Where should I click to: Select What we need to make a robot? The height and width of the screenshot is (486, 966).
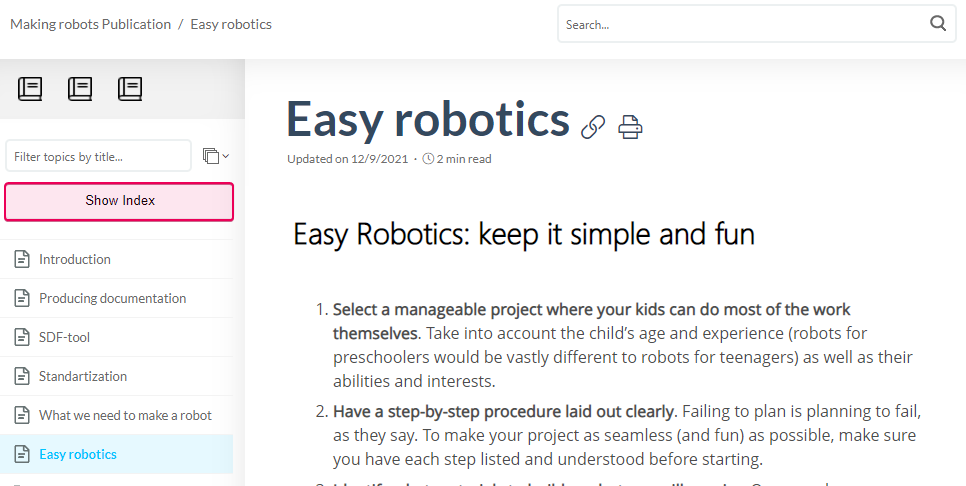tap(125, 416)
